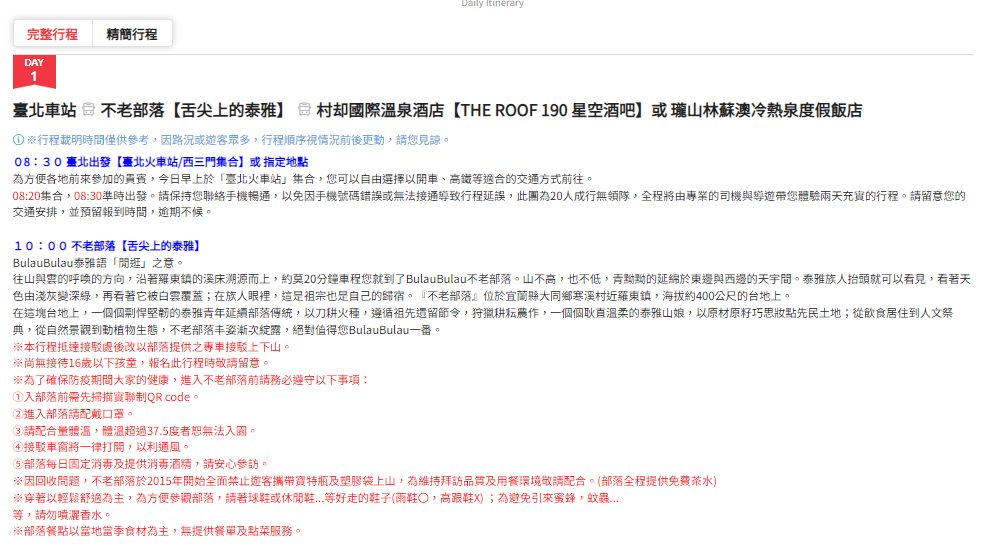Viewport: 985px width, 560px height.
Task: Click the line ③請配合量體溫
Action: [x=135, y=431]
